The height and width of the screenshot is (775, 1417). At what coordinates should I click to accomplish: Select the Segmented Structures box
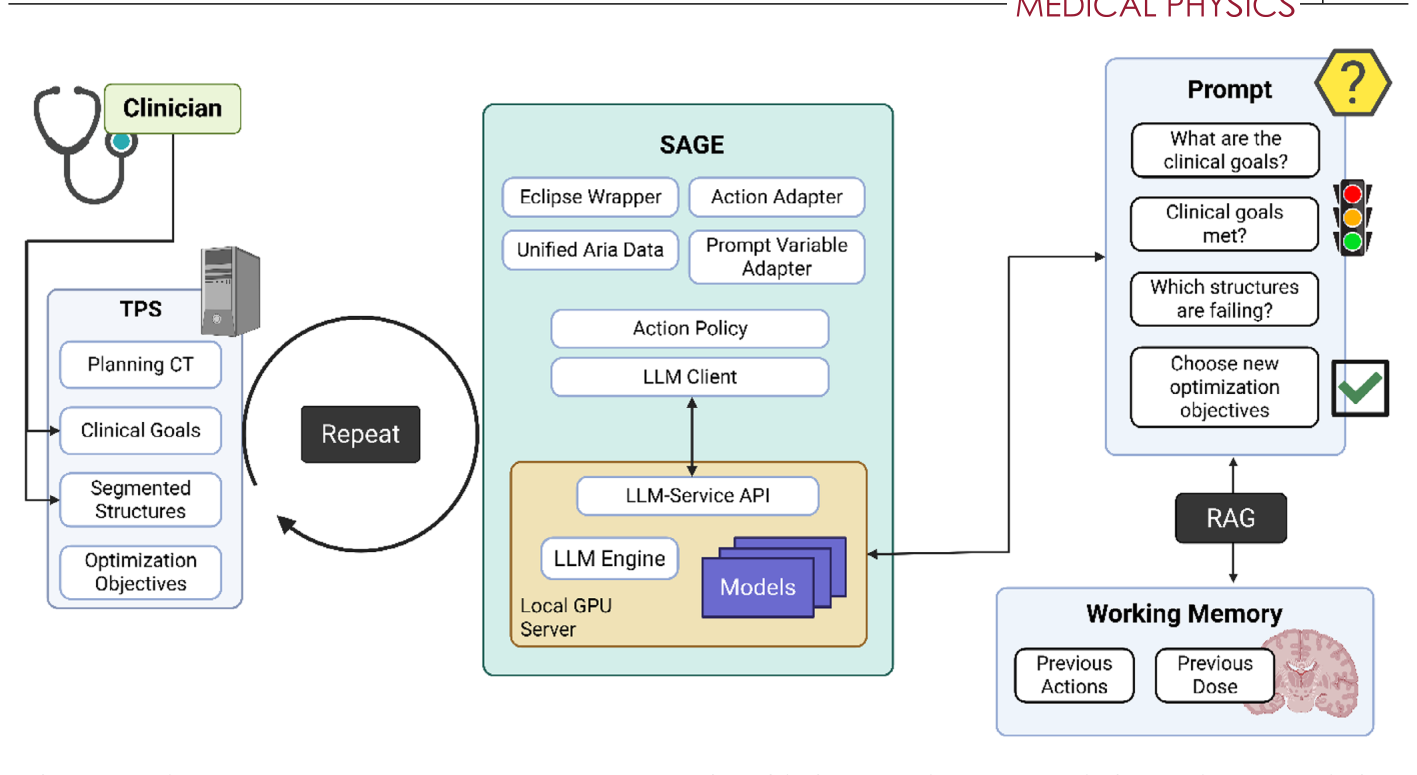coord(140,500)
